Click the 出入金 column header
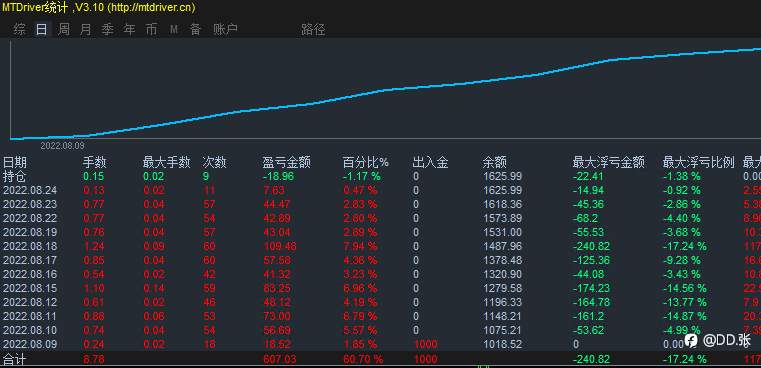The width and height of the screenshot is (761, 368). point(430,162)
